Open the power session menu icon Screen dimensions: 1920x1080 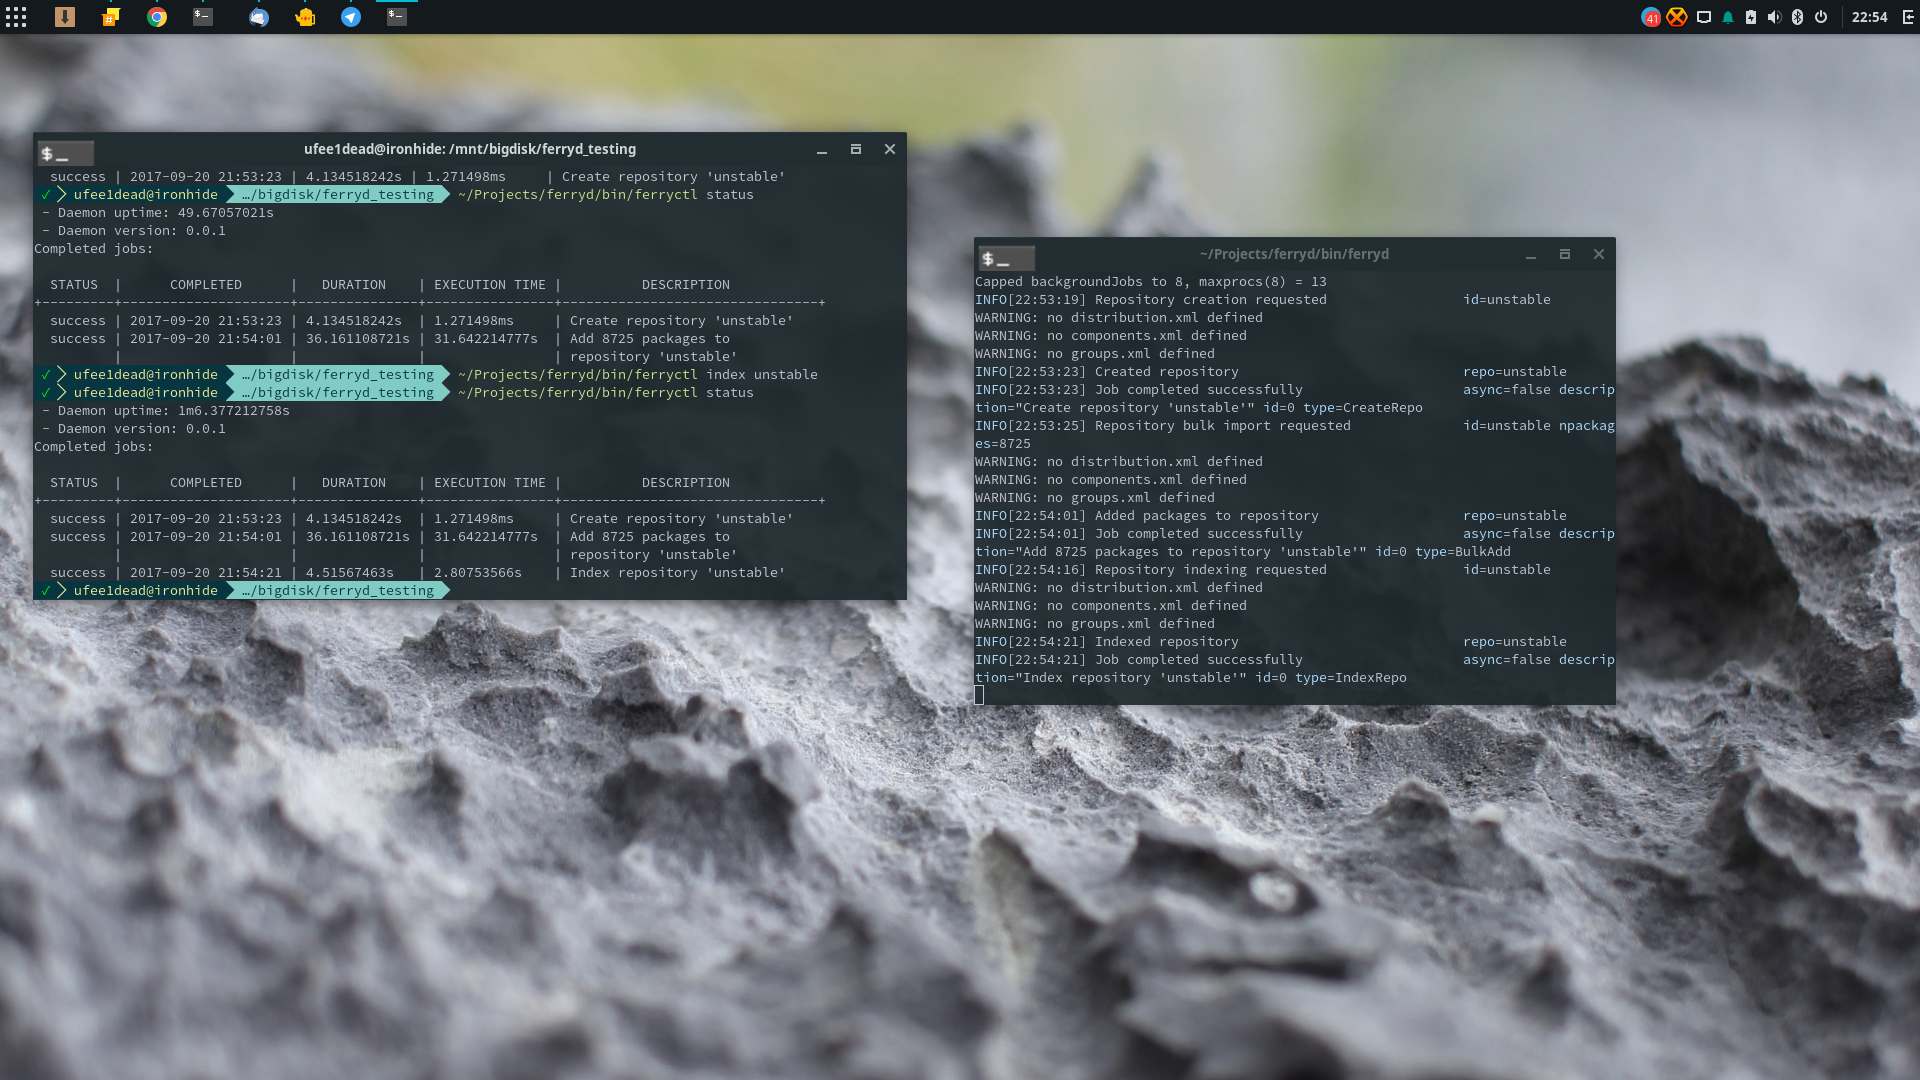tap(1821, 17)
